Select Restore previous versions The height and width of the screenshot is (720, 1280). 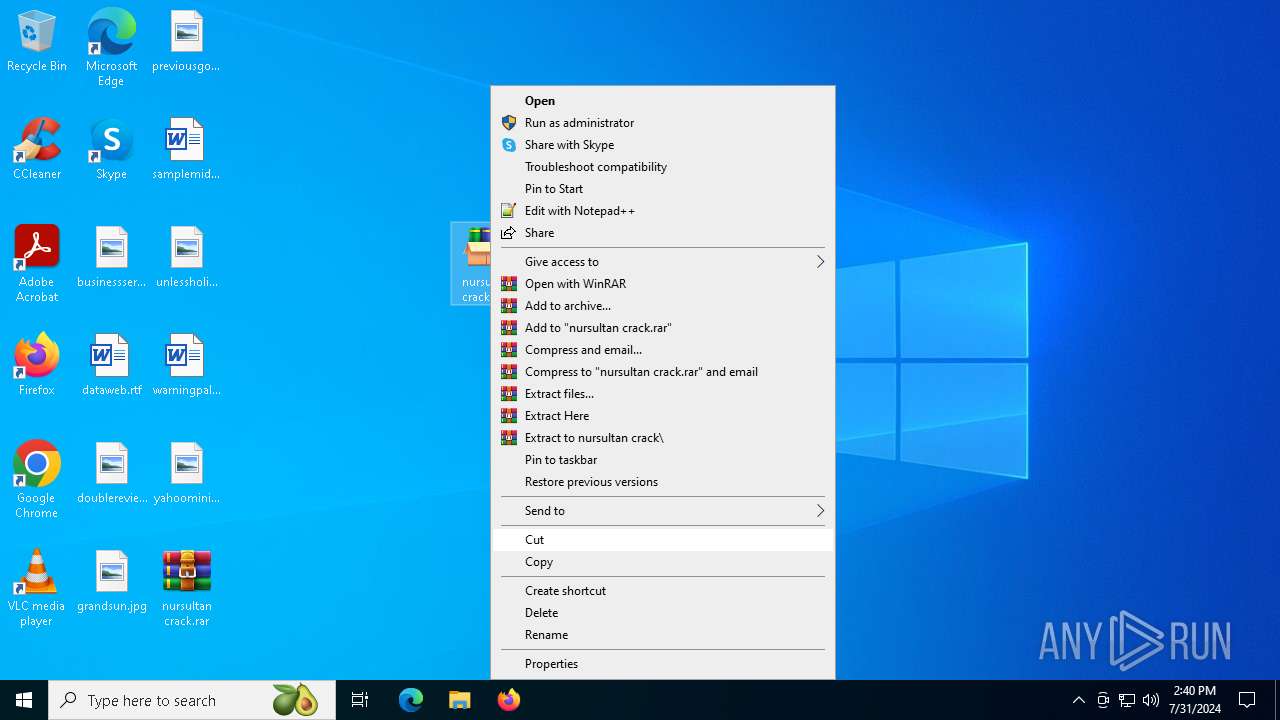pos(663,482)
